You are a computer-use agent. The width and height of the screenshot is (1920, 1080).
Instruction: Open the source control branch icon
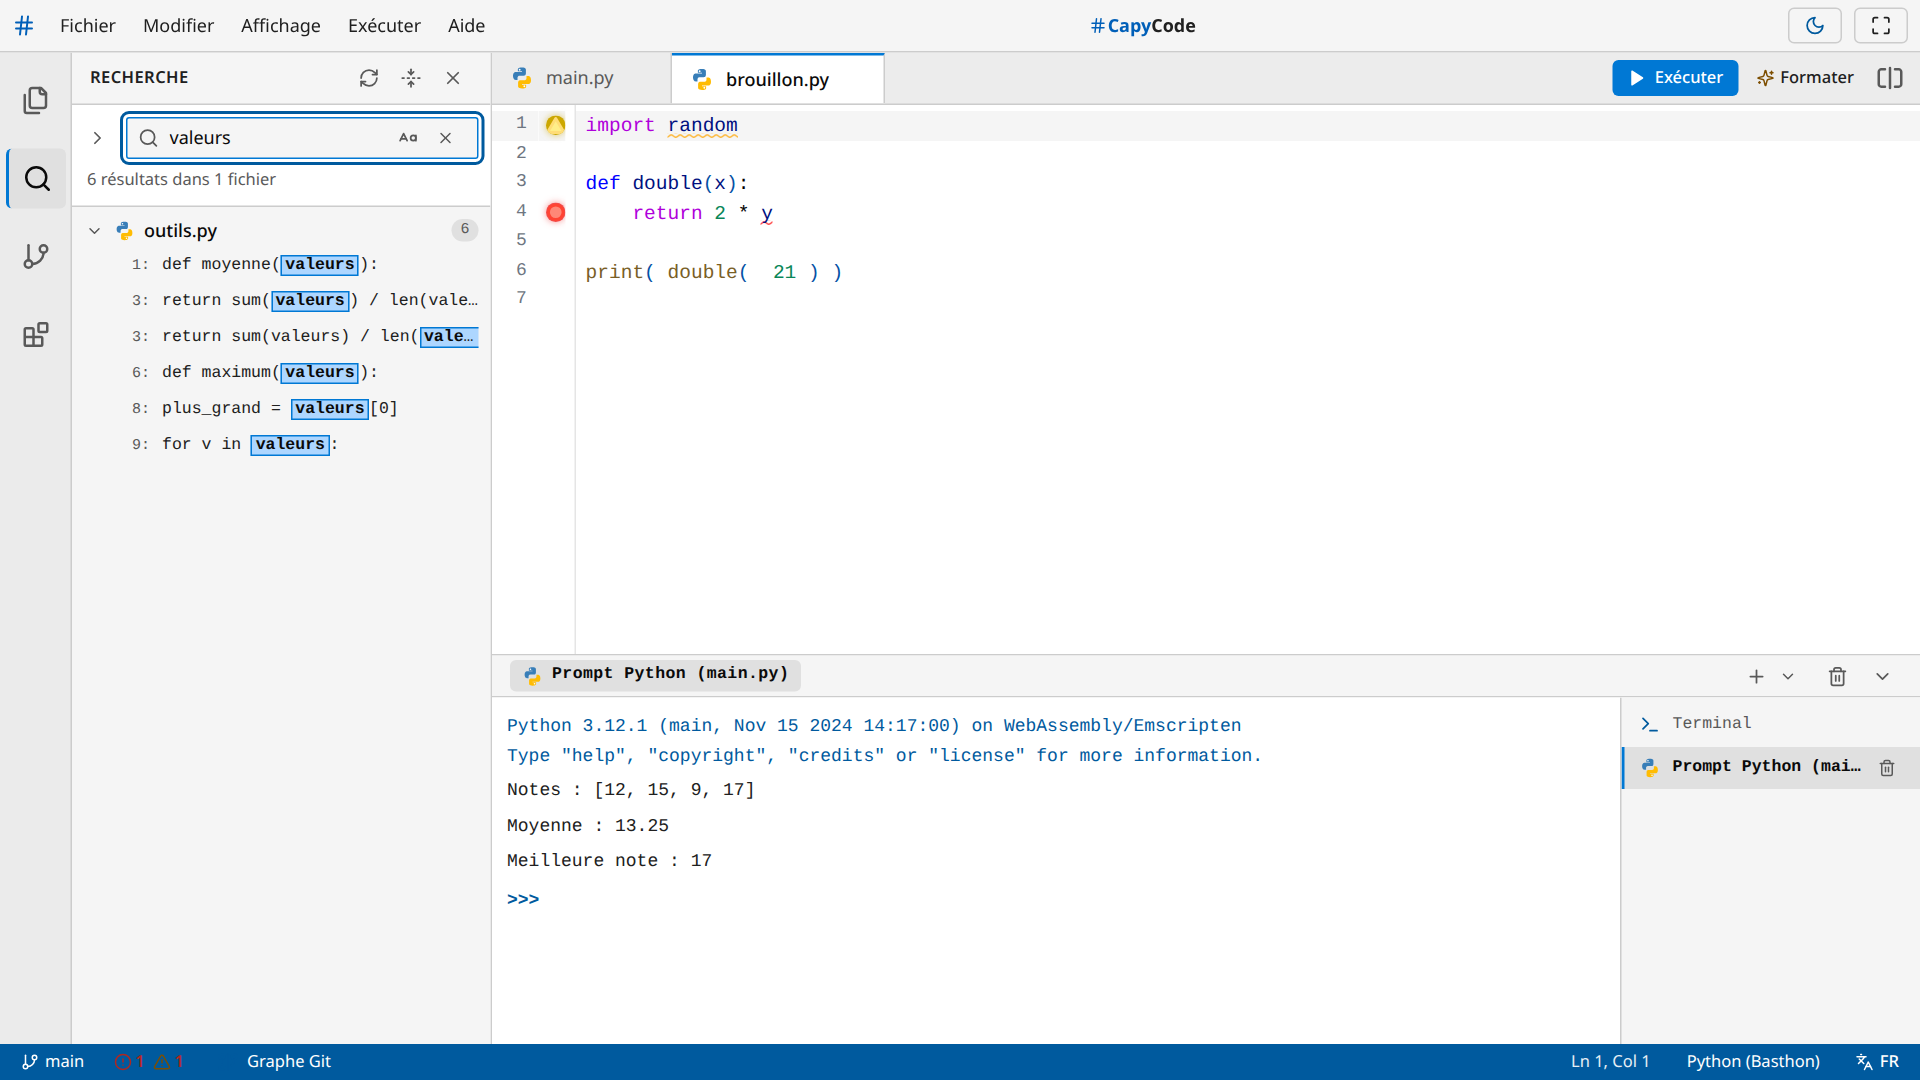(36, 257)
